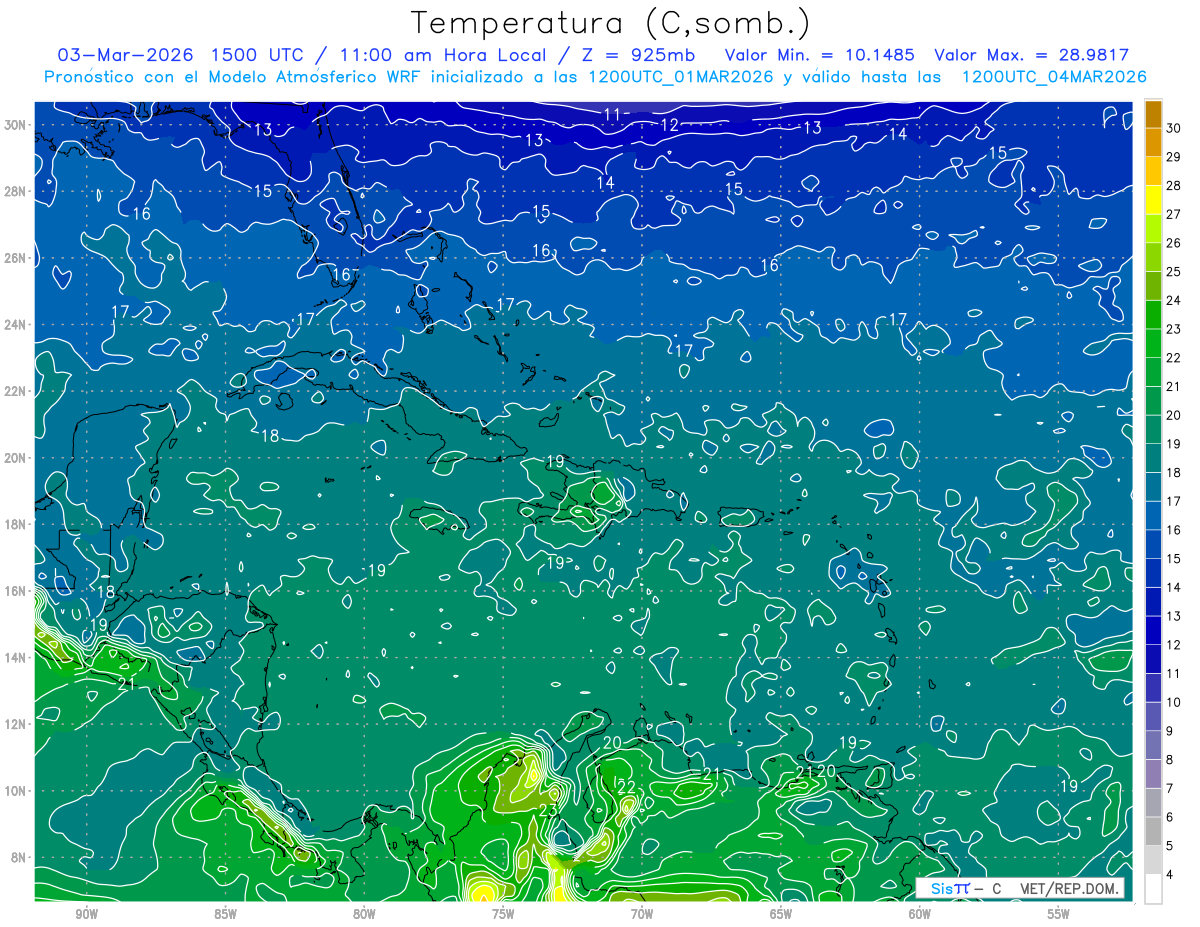Click the '55W' longitude axis label
This screenshot has width=1200, height=927.
pos(1059,913)
